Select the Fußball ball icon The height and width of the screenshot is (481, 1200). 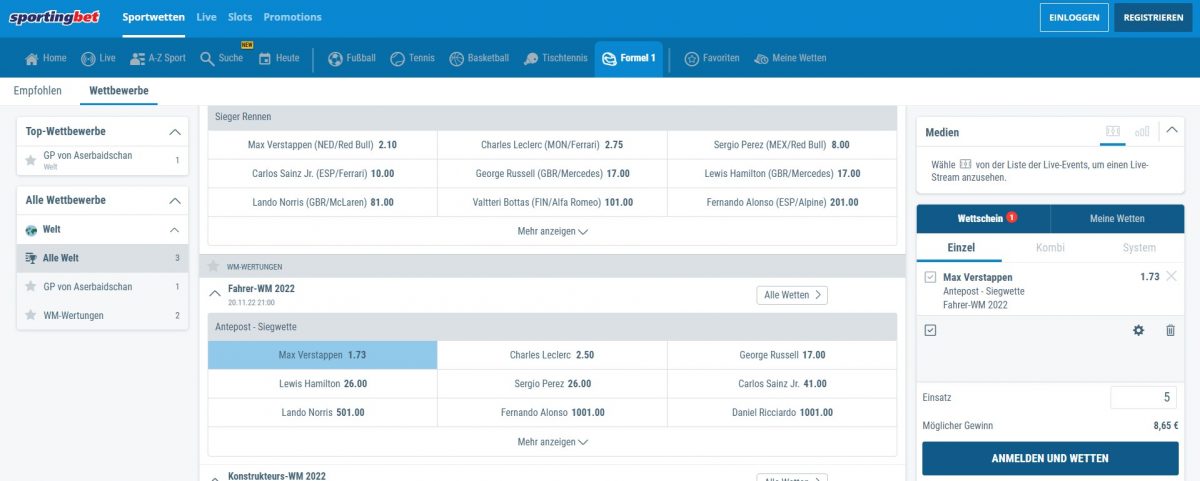pyautogui.click(x=335, y=58)
